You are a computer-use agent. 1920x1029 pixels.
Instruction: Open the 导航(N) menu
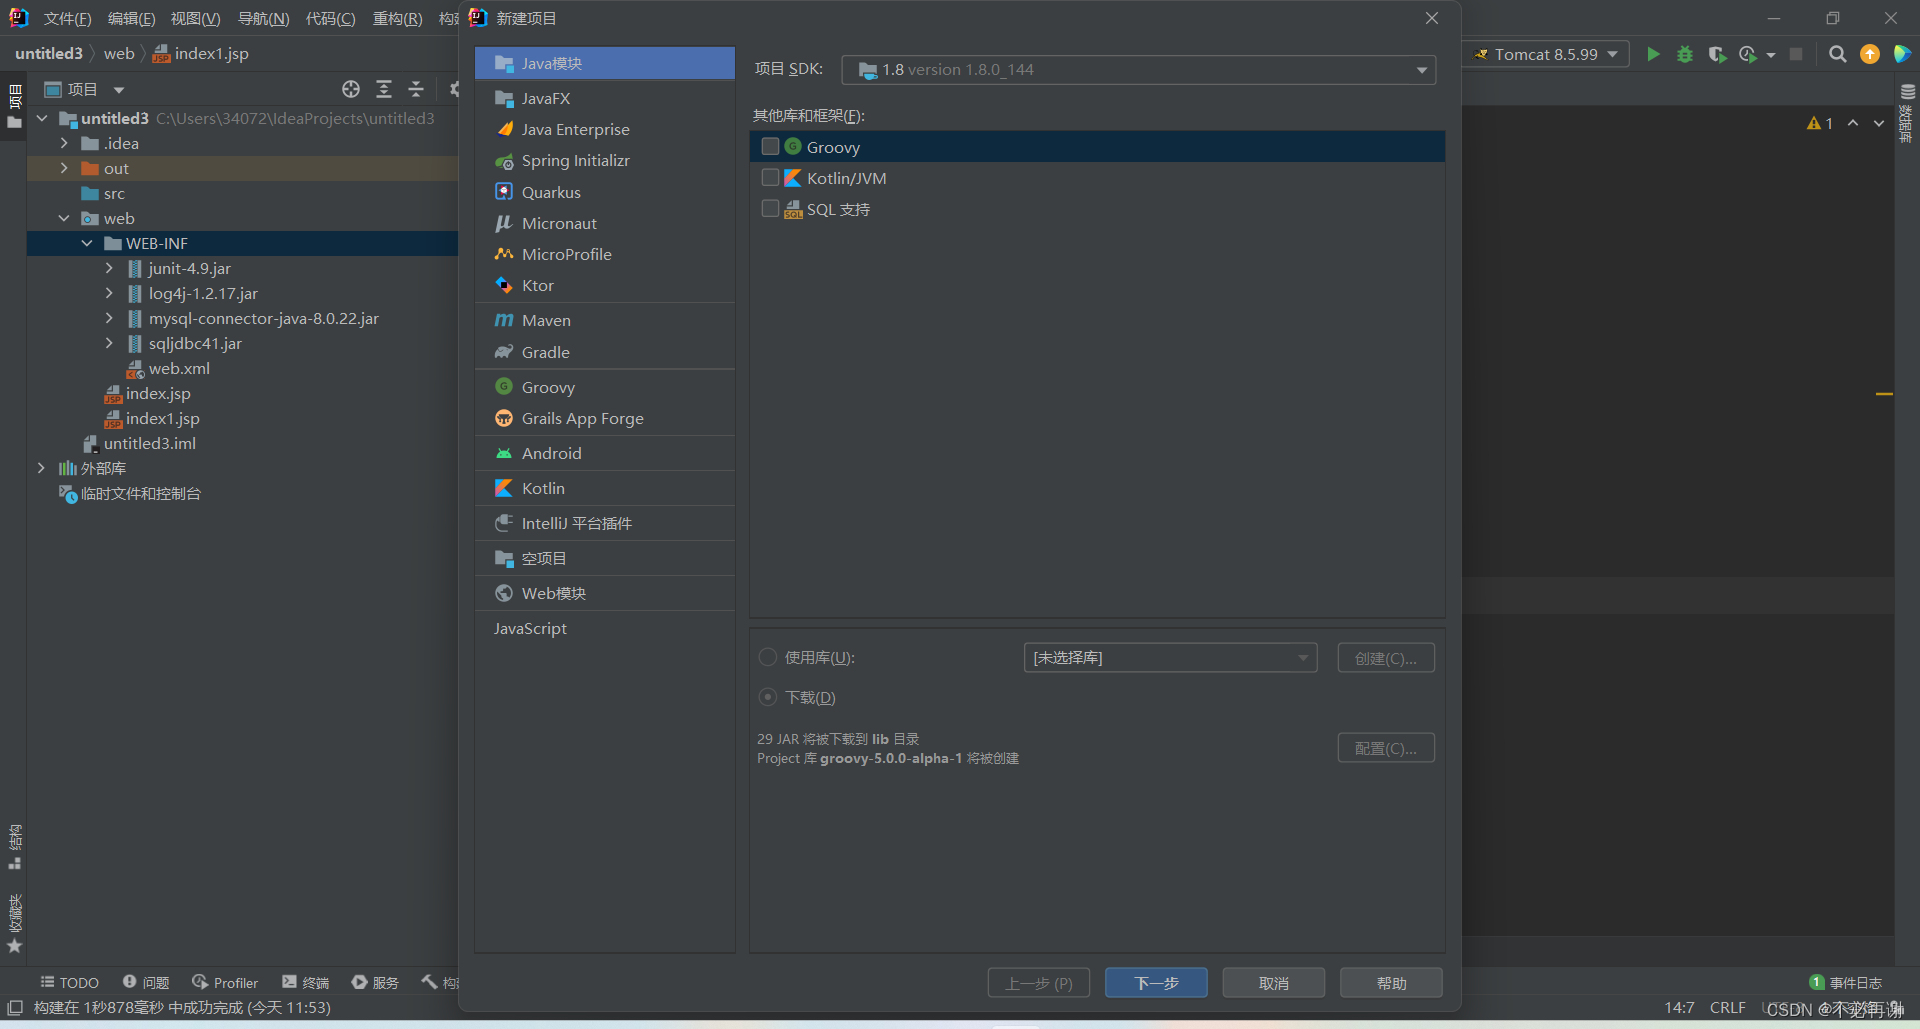tap(263, 18)
